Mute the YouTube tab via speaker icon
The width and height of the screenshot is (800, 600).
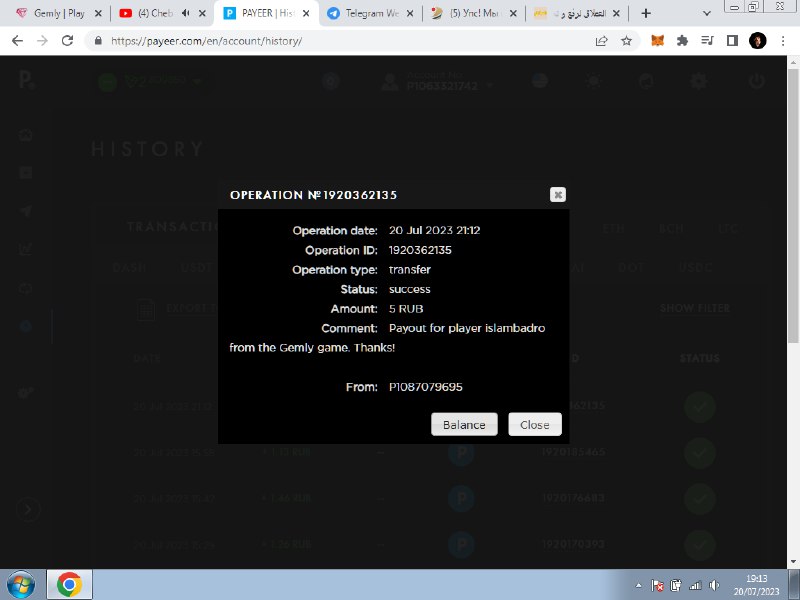(185, 14)
